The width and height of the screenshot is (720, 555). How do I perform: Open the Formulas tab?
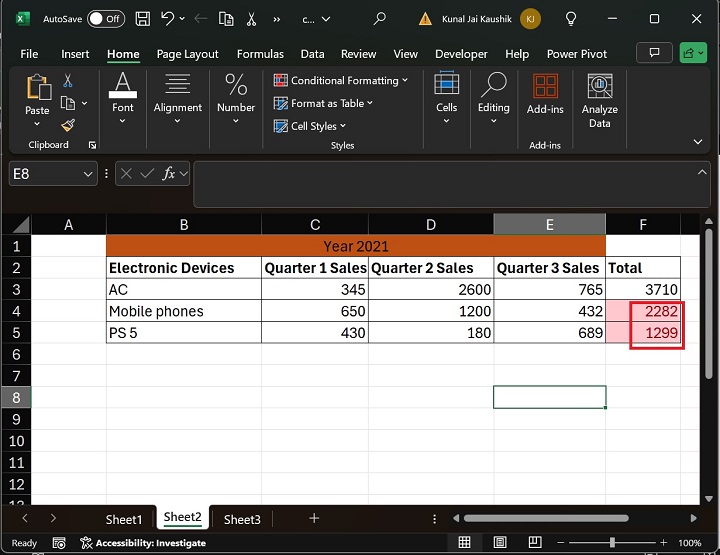coord(260,54)
